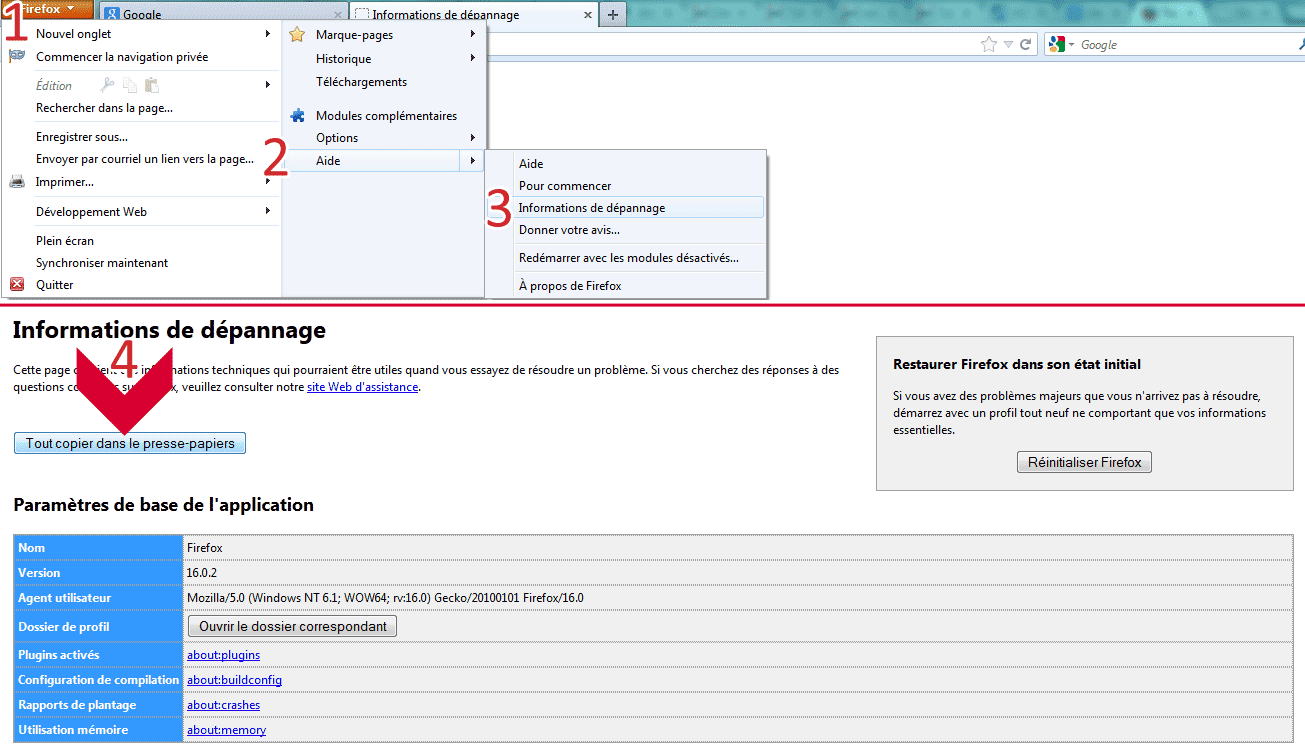Screen dimensions: 1305x747
Task: Click the version value 16.0.2
Action: point(203,573)
